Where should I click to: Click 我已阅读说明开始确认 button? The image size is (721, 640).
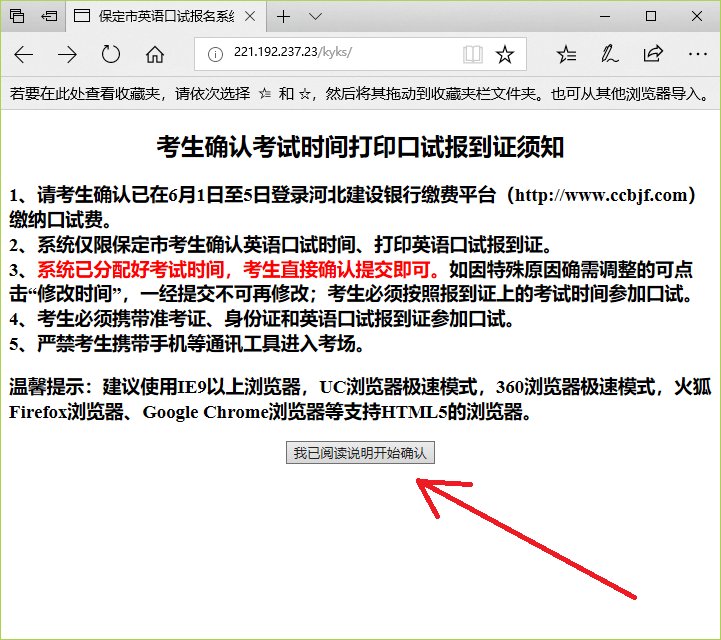(x=360, y=453)
